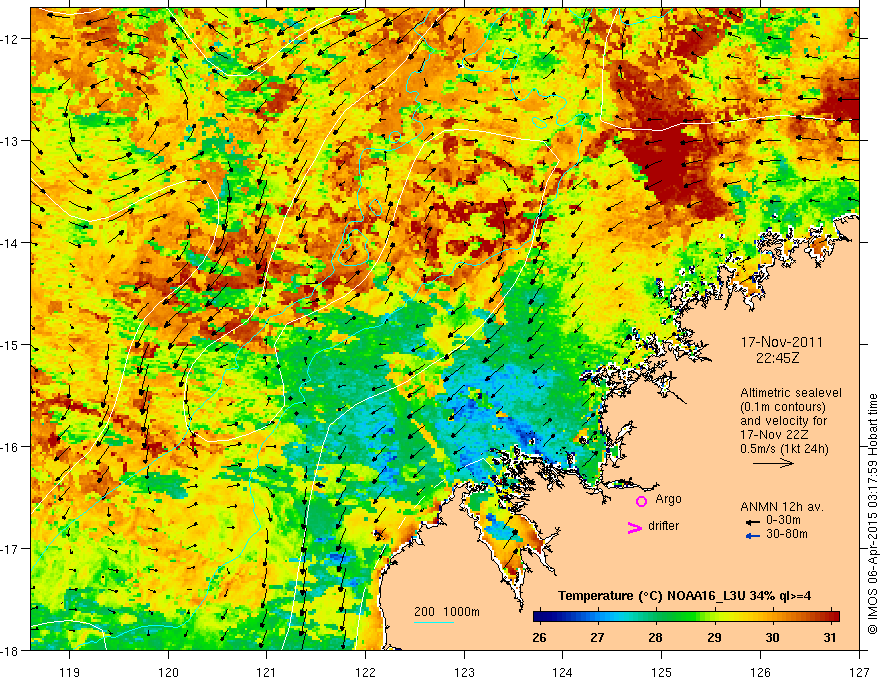The image size is (880, 680).
Task: Click the blue 30-80m arrow symbol
Action: (x=753, y=536)
